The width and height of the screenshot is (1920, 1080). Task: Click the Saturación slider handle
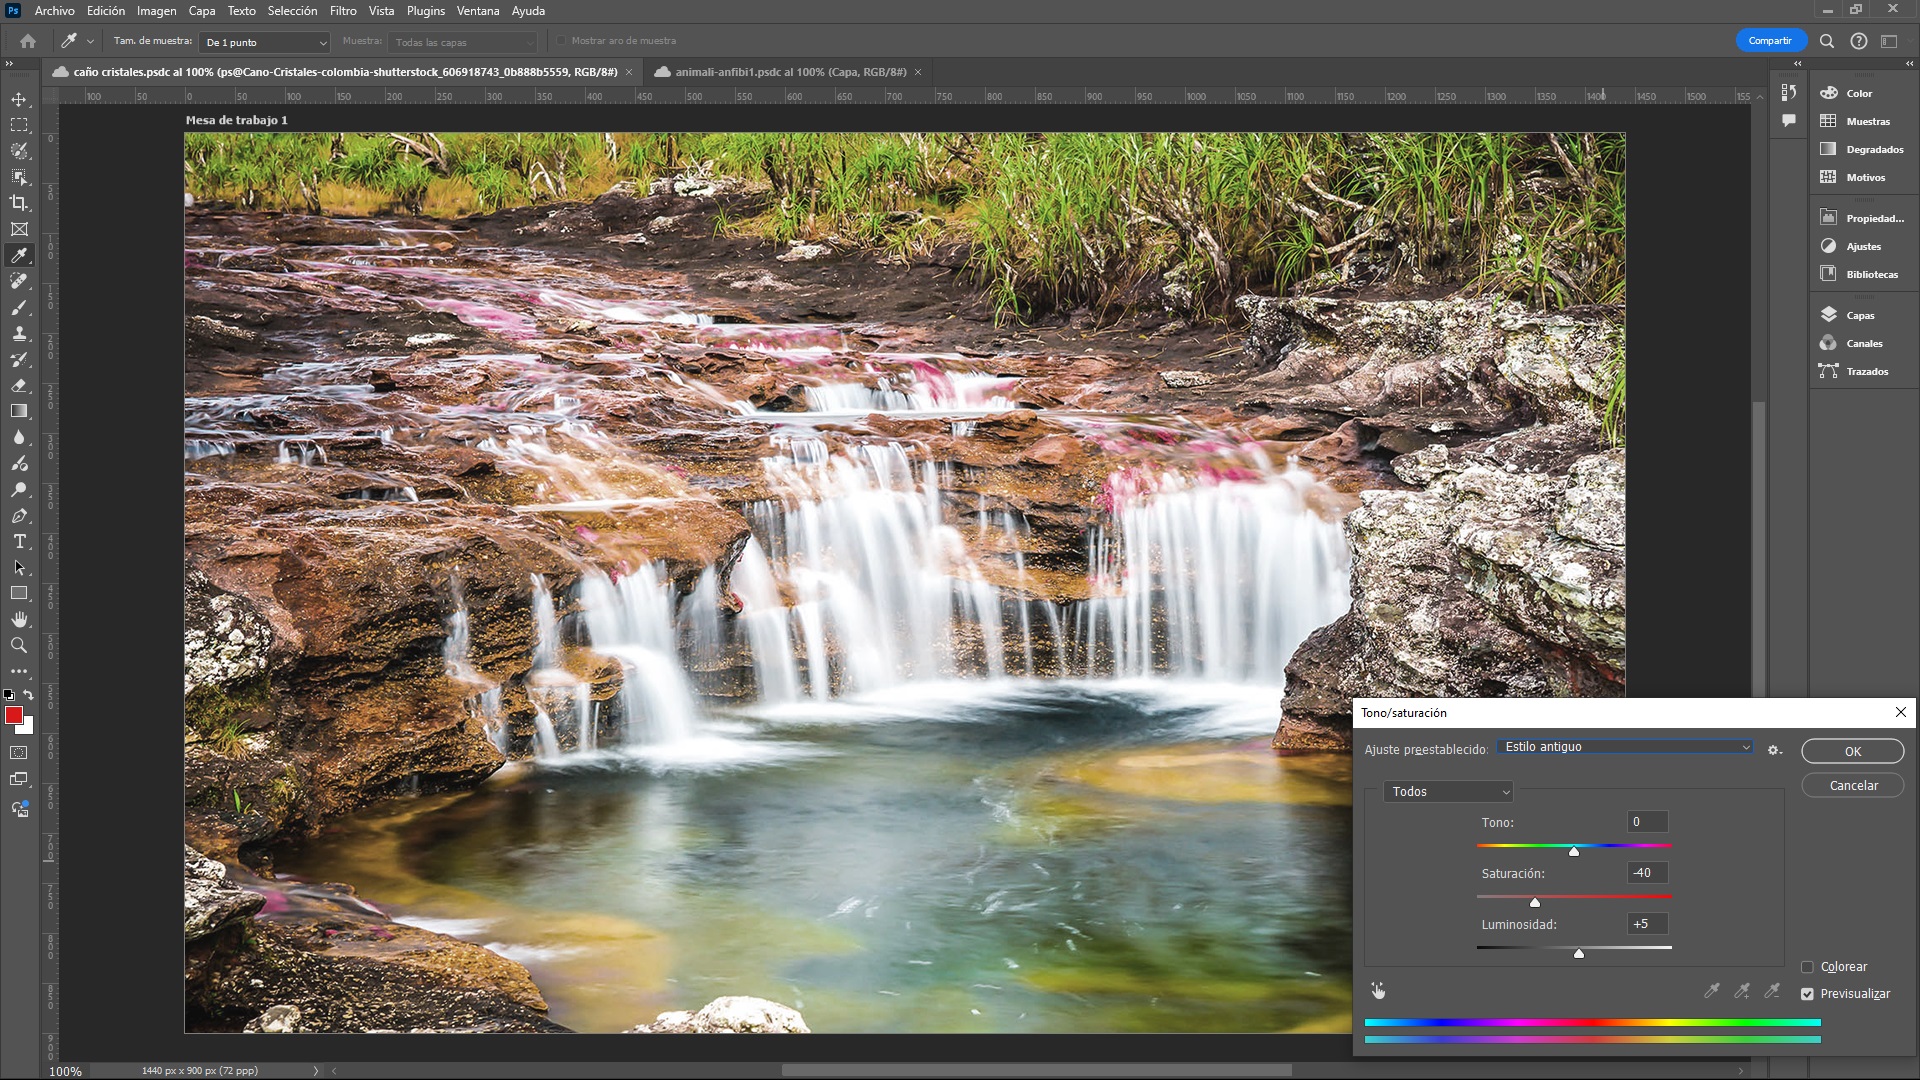click(1535, 903)
